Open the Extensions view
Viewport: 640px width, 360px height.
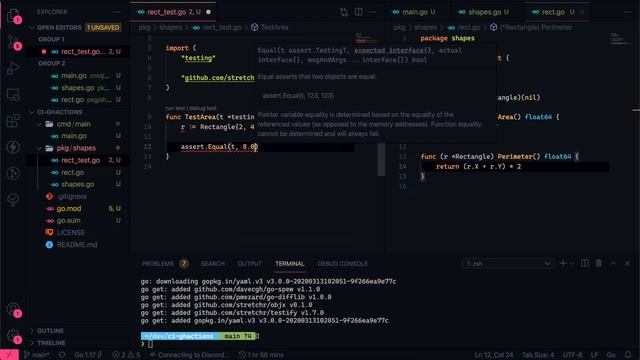tap(13, 121)
